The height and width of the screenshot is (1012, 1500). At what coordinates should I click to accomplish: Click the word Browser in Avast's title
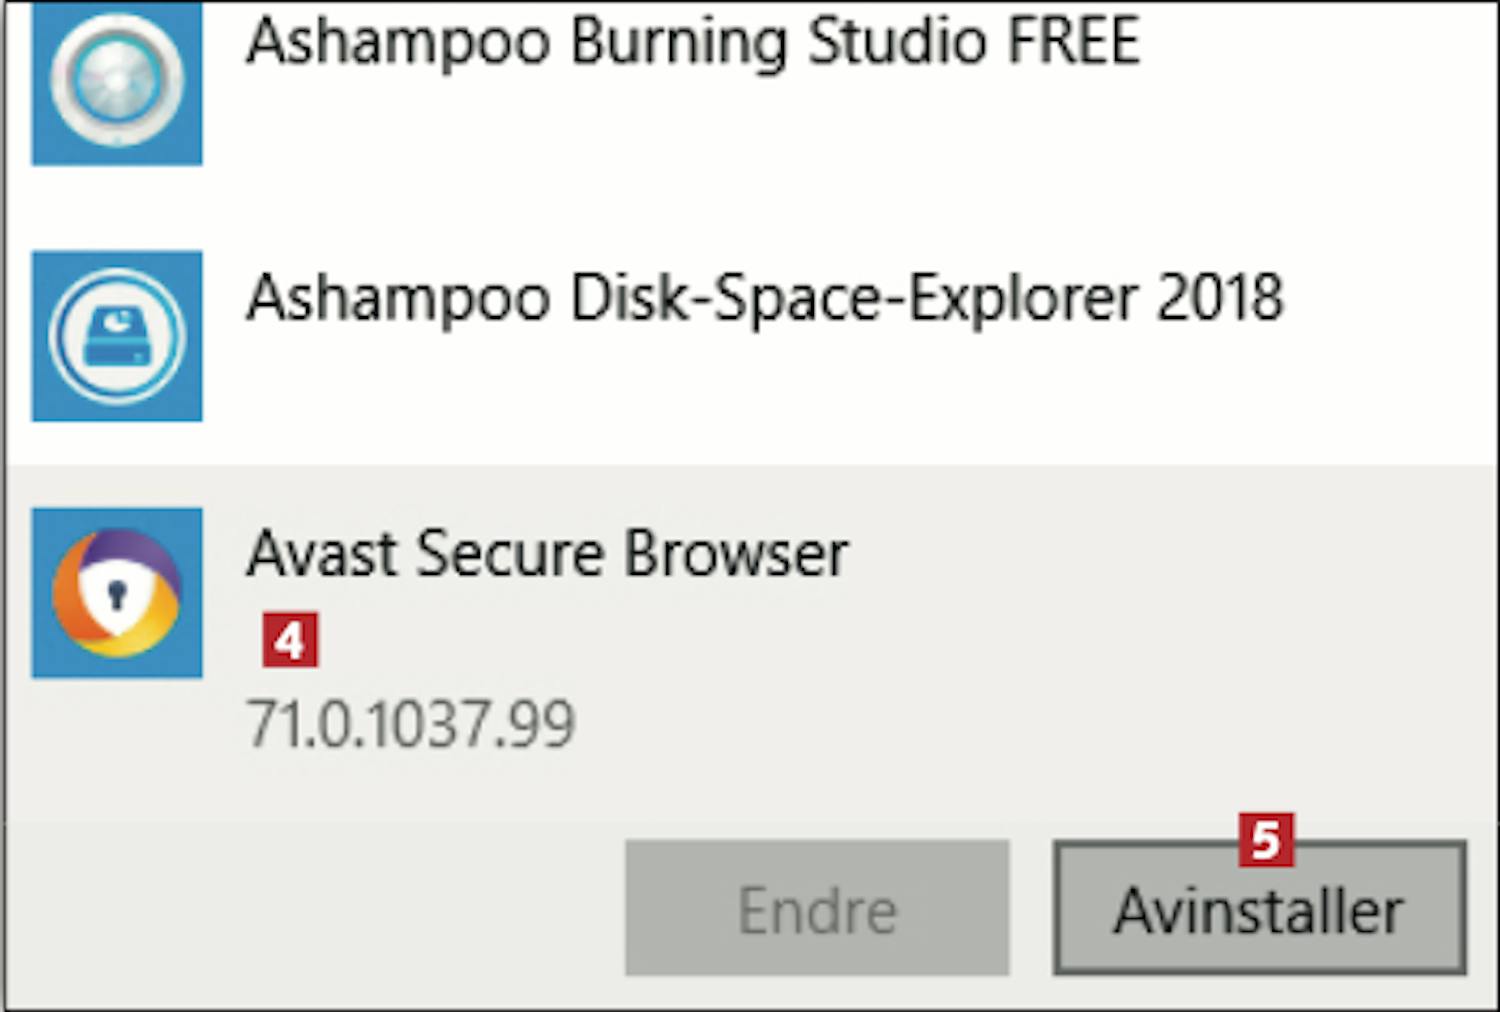736,553
